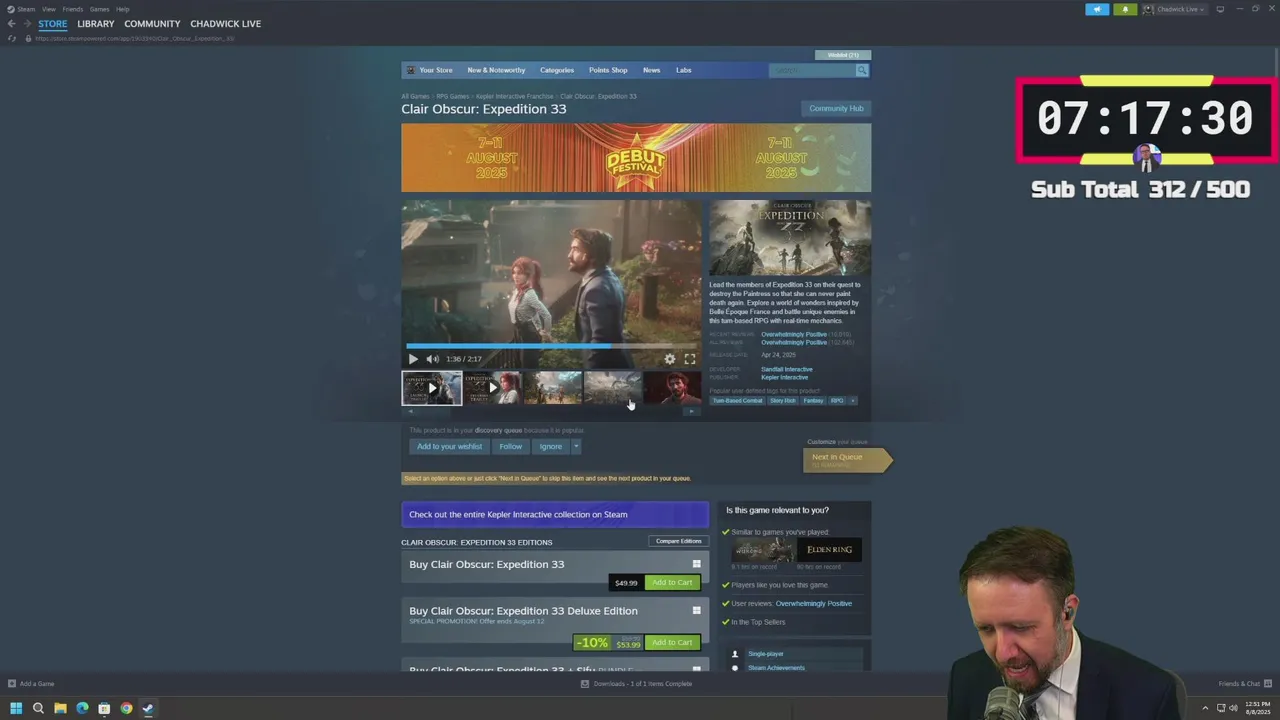Click the Turn-Based Combat tag
The image size is (1280, 720).
click(738, 401)
